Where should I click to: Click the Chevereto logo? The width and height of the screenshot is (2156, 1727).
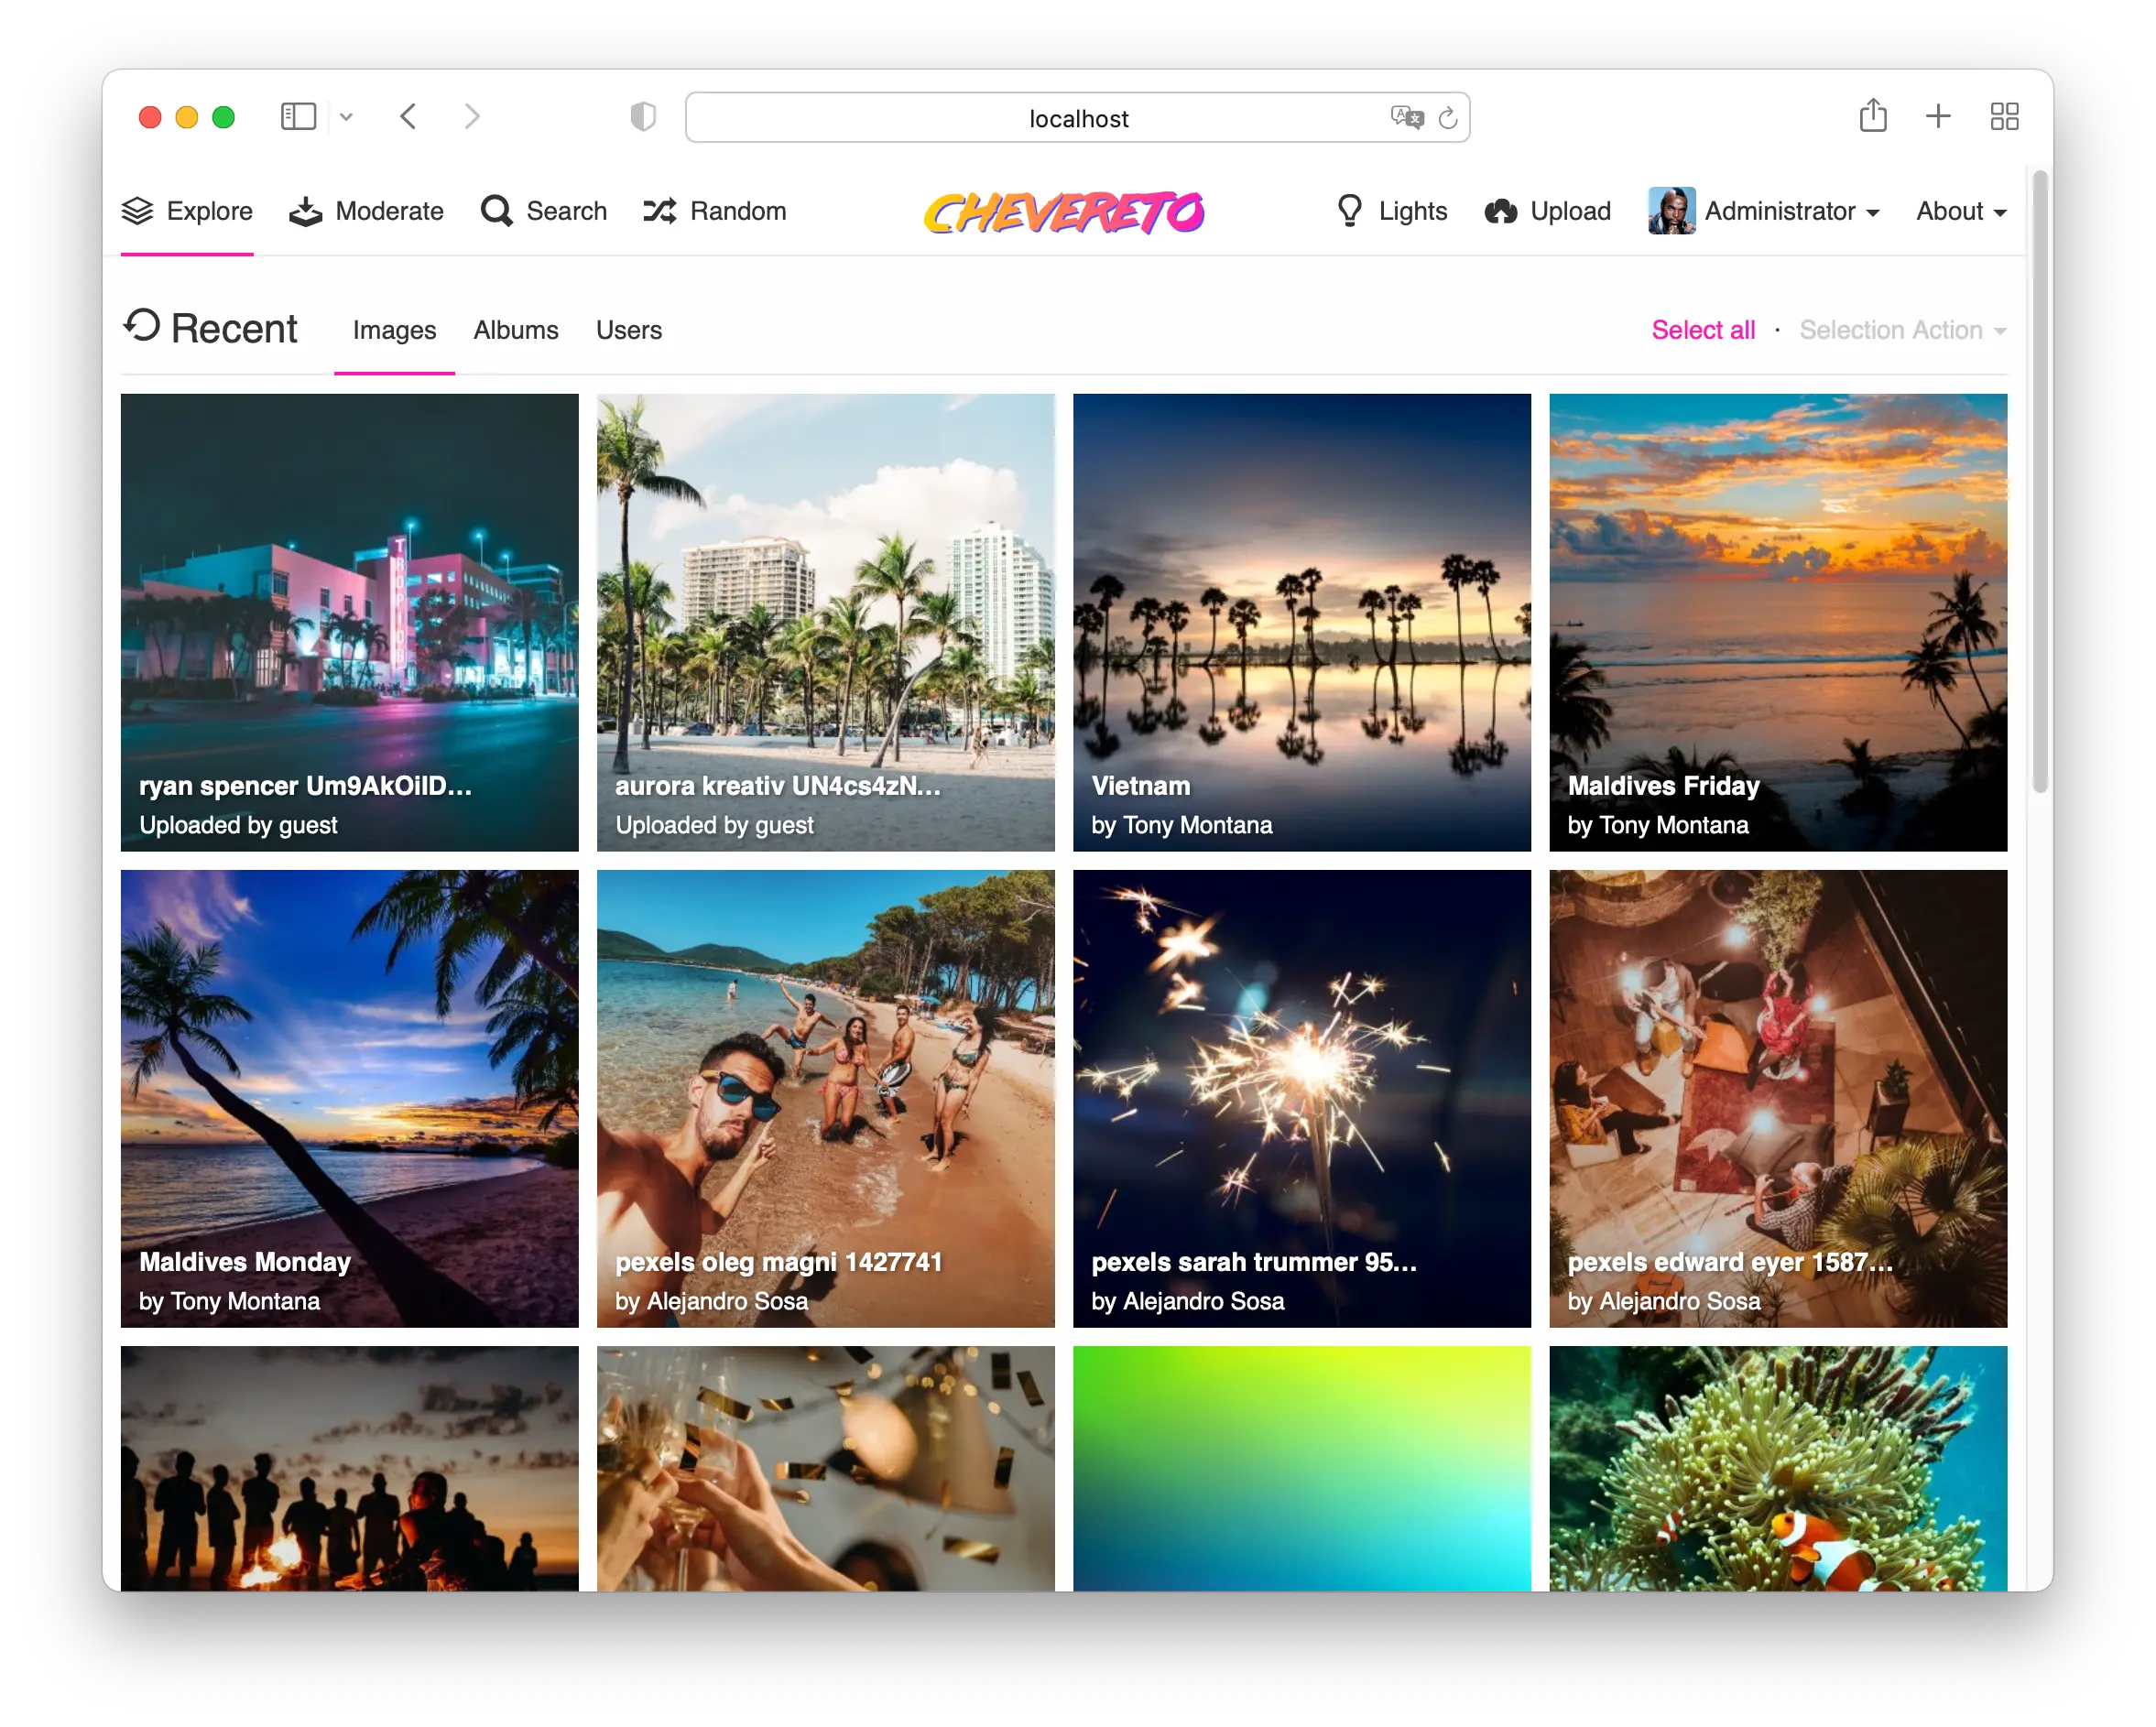pyautogui.click(x=1064, y=211)
